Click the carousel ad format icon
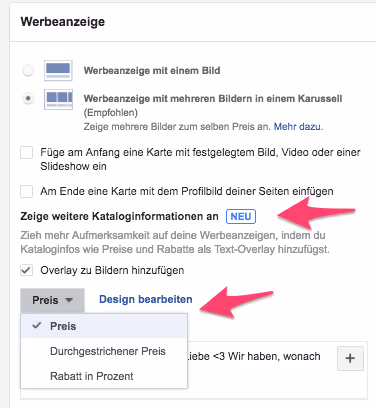Image resolution: width=376 pixels, height=408 pixels. [x=58, y=99]
